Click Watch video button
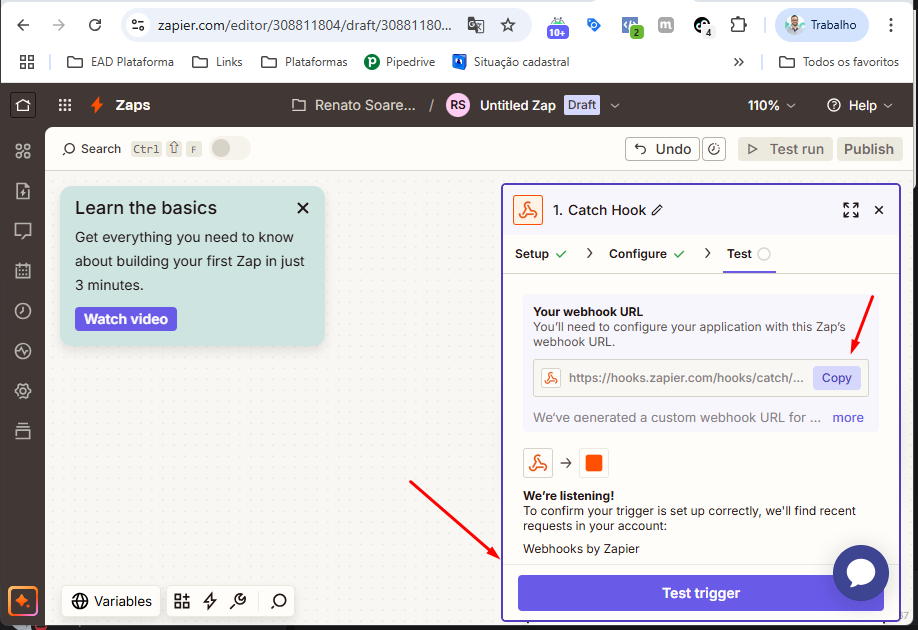The width and height of the screenshot is (918, 630). (x=126, y=319)
